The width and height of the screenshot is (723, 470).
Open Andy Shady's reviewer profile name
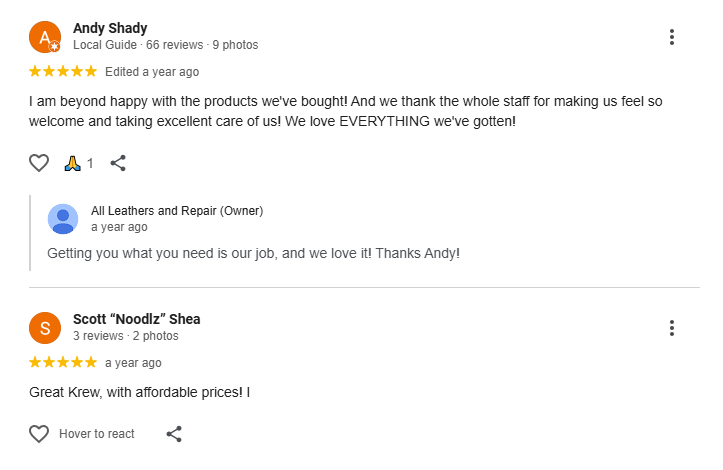click(x=110, y=28)
